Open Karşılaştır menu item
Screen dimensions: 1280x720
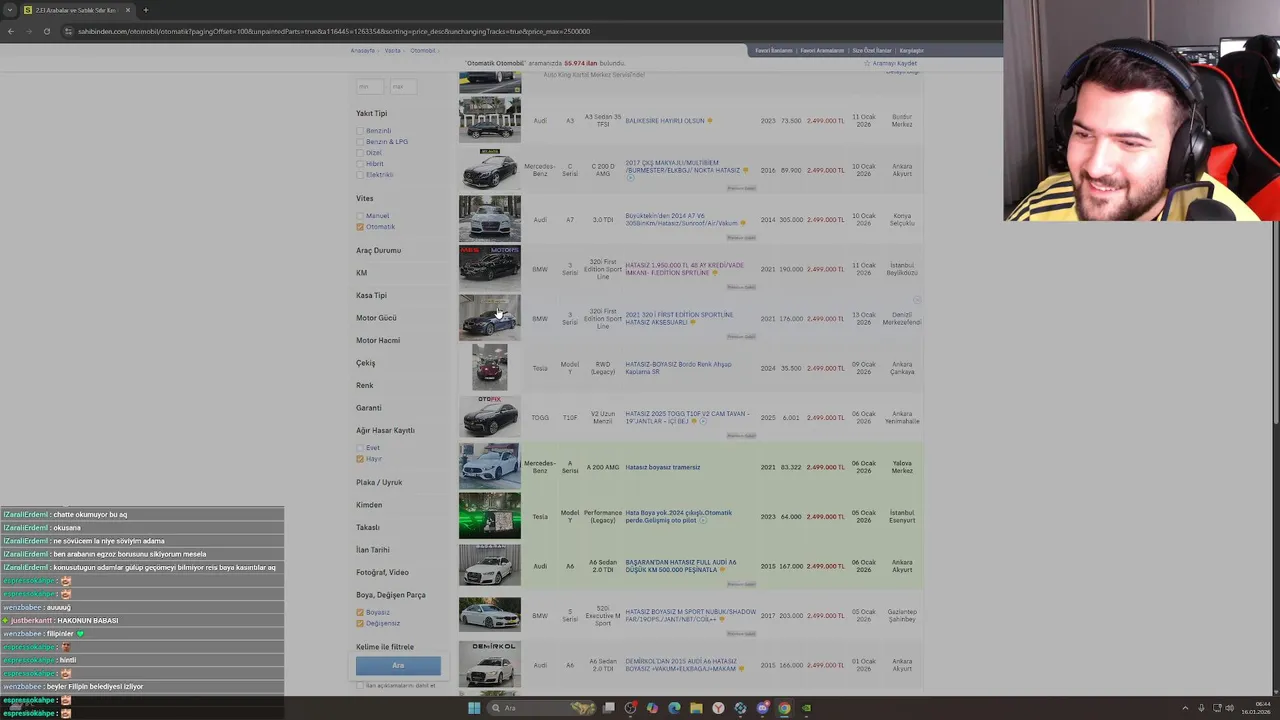click(x=911, y=50)
